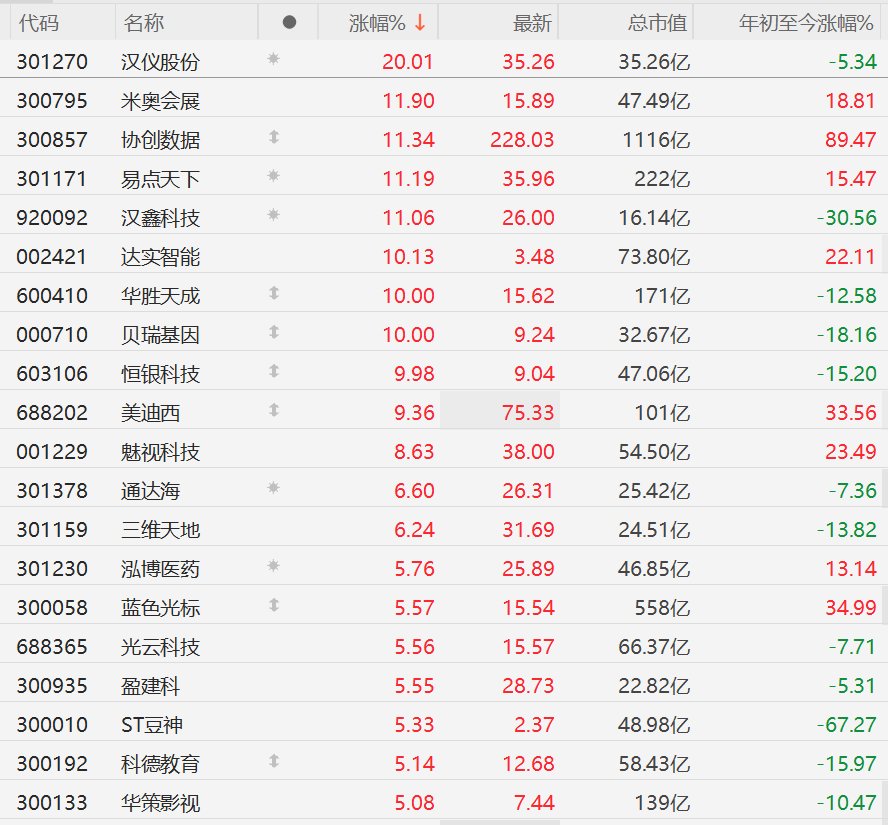Click stock code 301270
888x825 pixels.
52,62
